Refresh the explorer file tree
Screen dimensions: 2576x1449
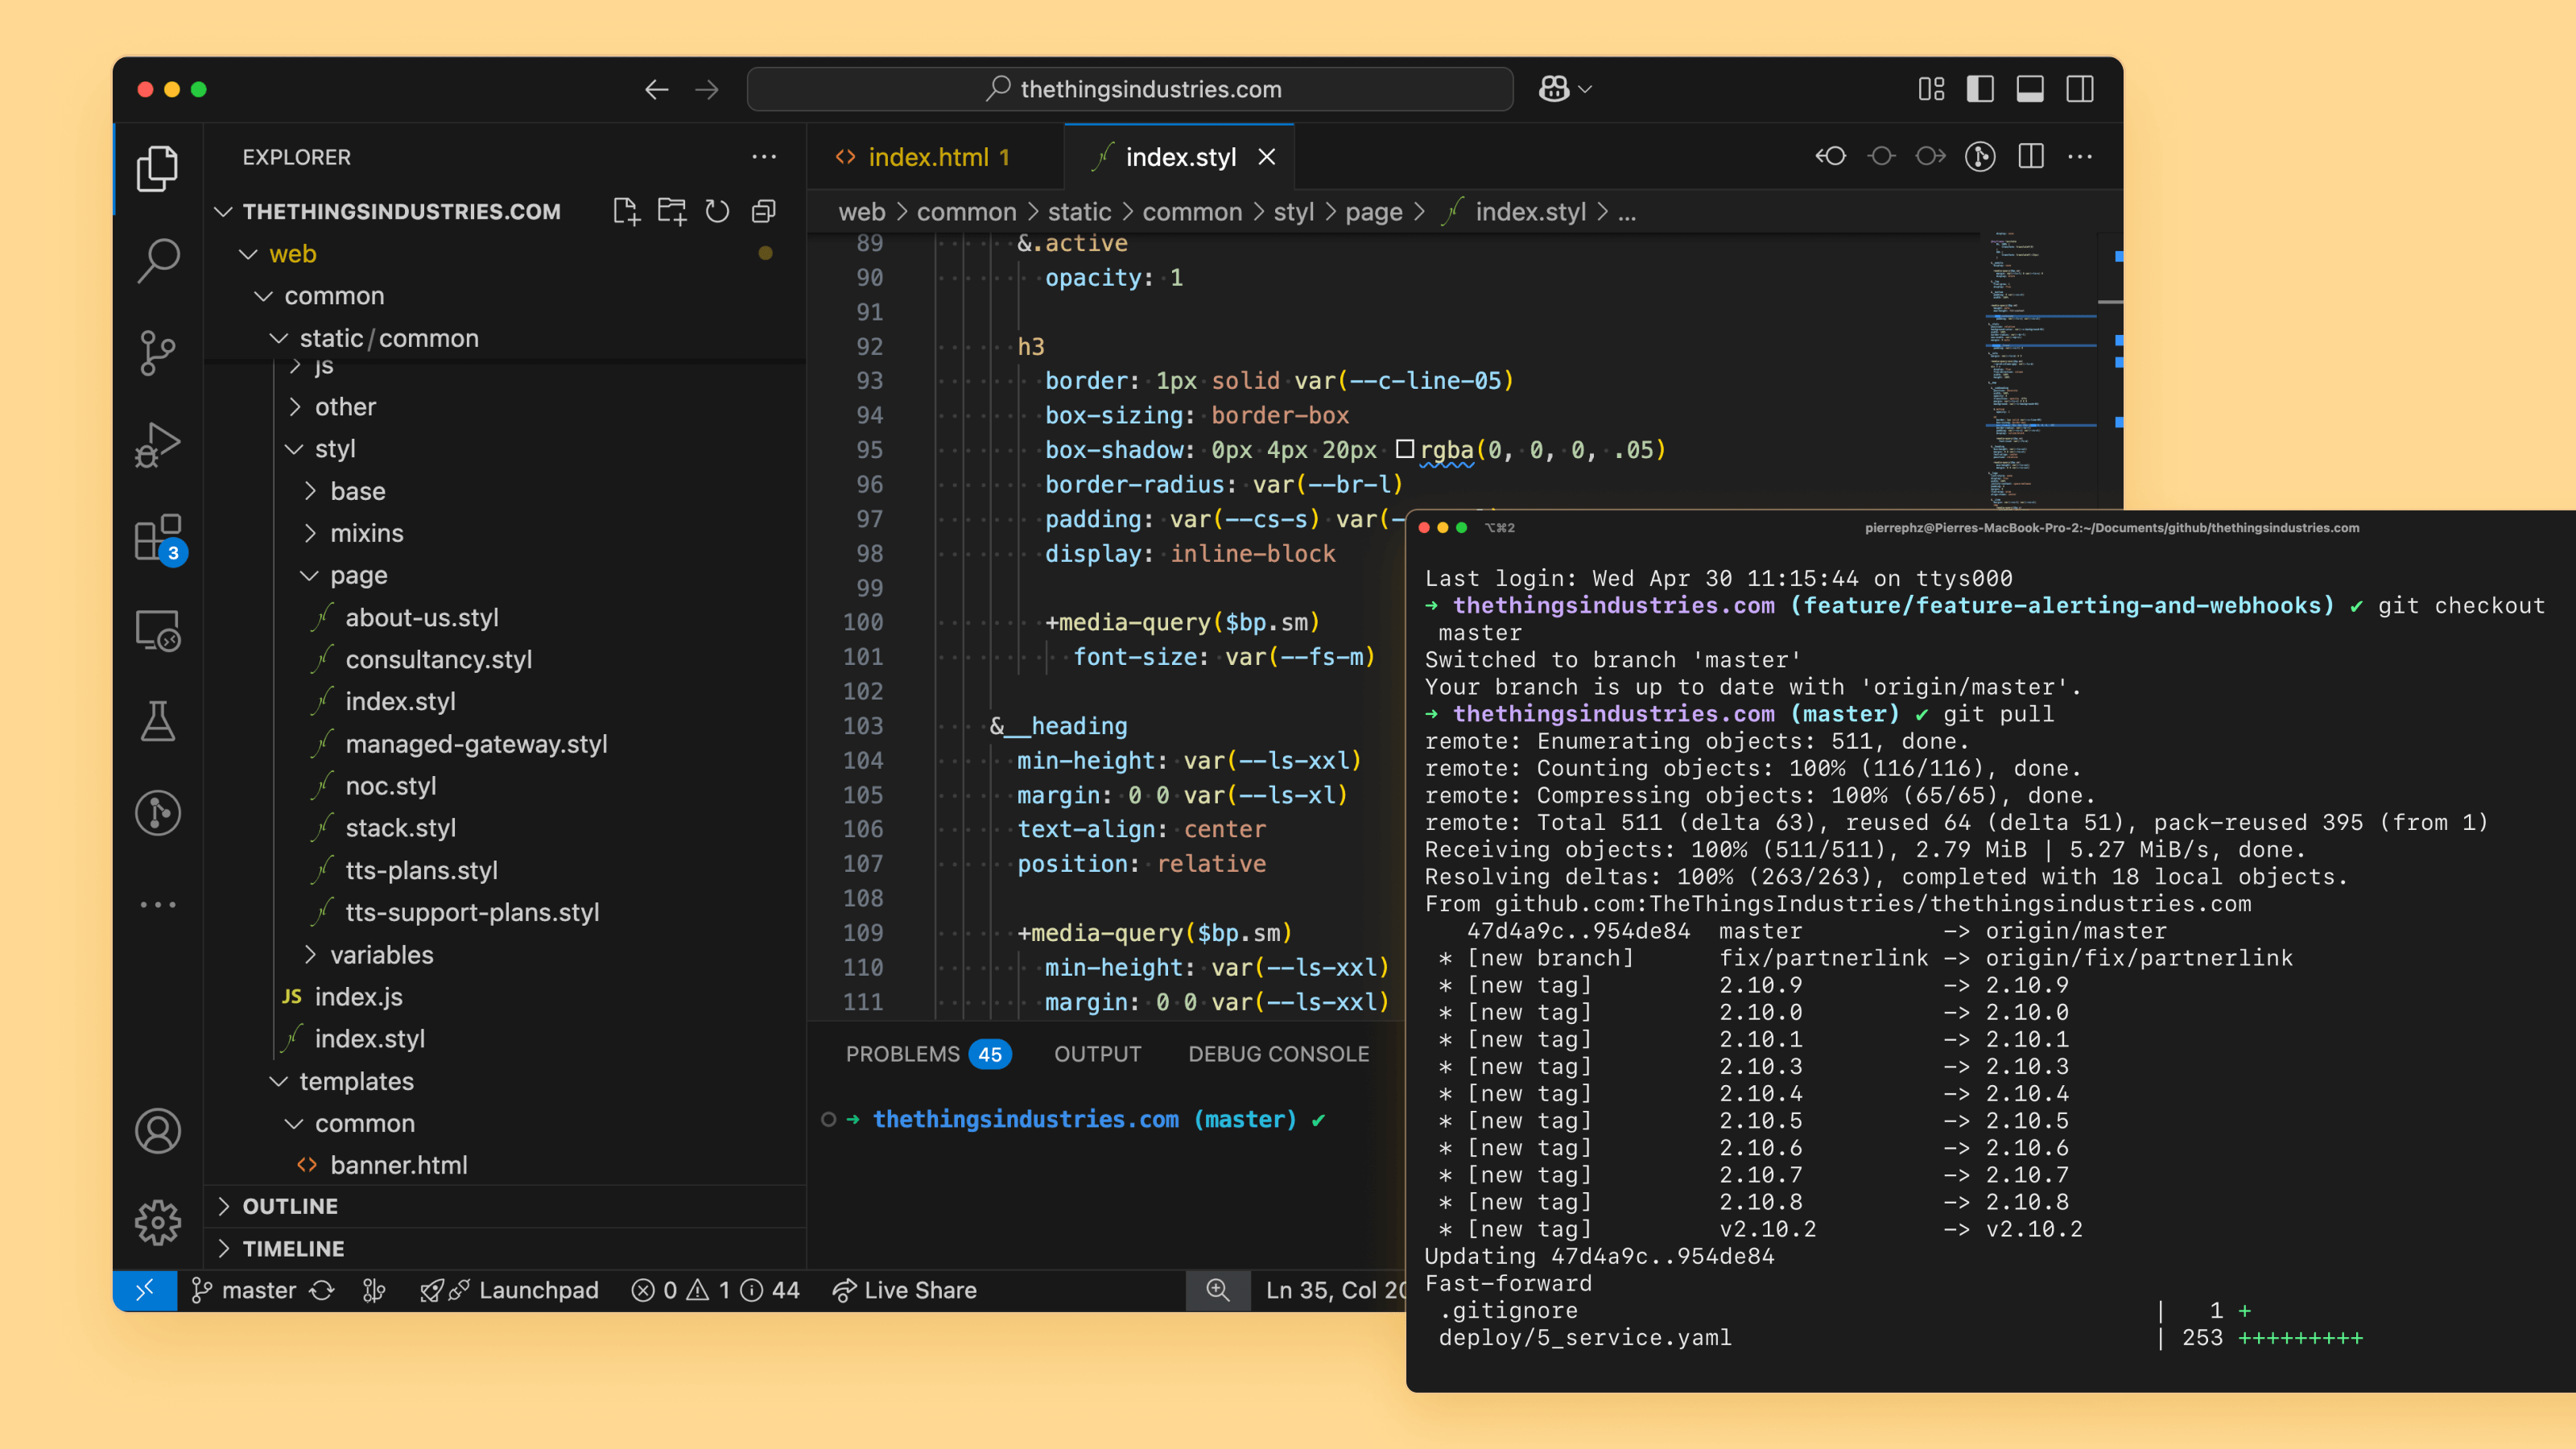coord(717,211)
